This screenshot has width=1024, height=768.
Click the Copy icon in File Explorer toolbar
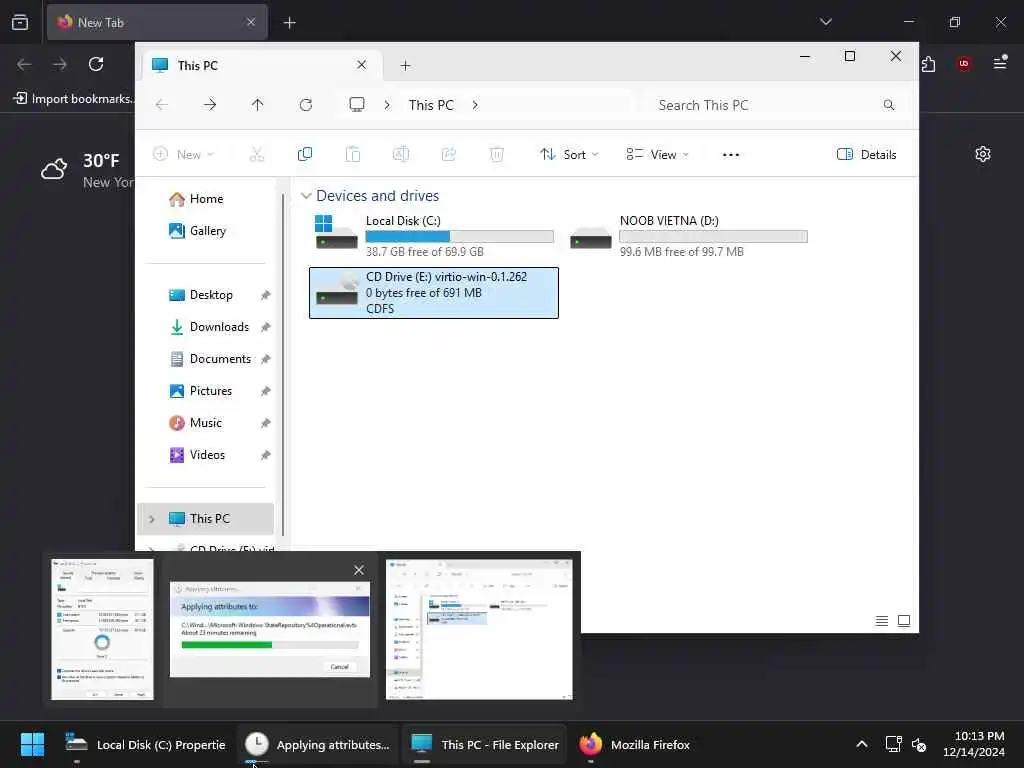(305, 155)
